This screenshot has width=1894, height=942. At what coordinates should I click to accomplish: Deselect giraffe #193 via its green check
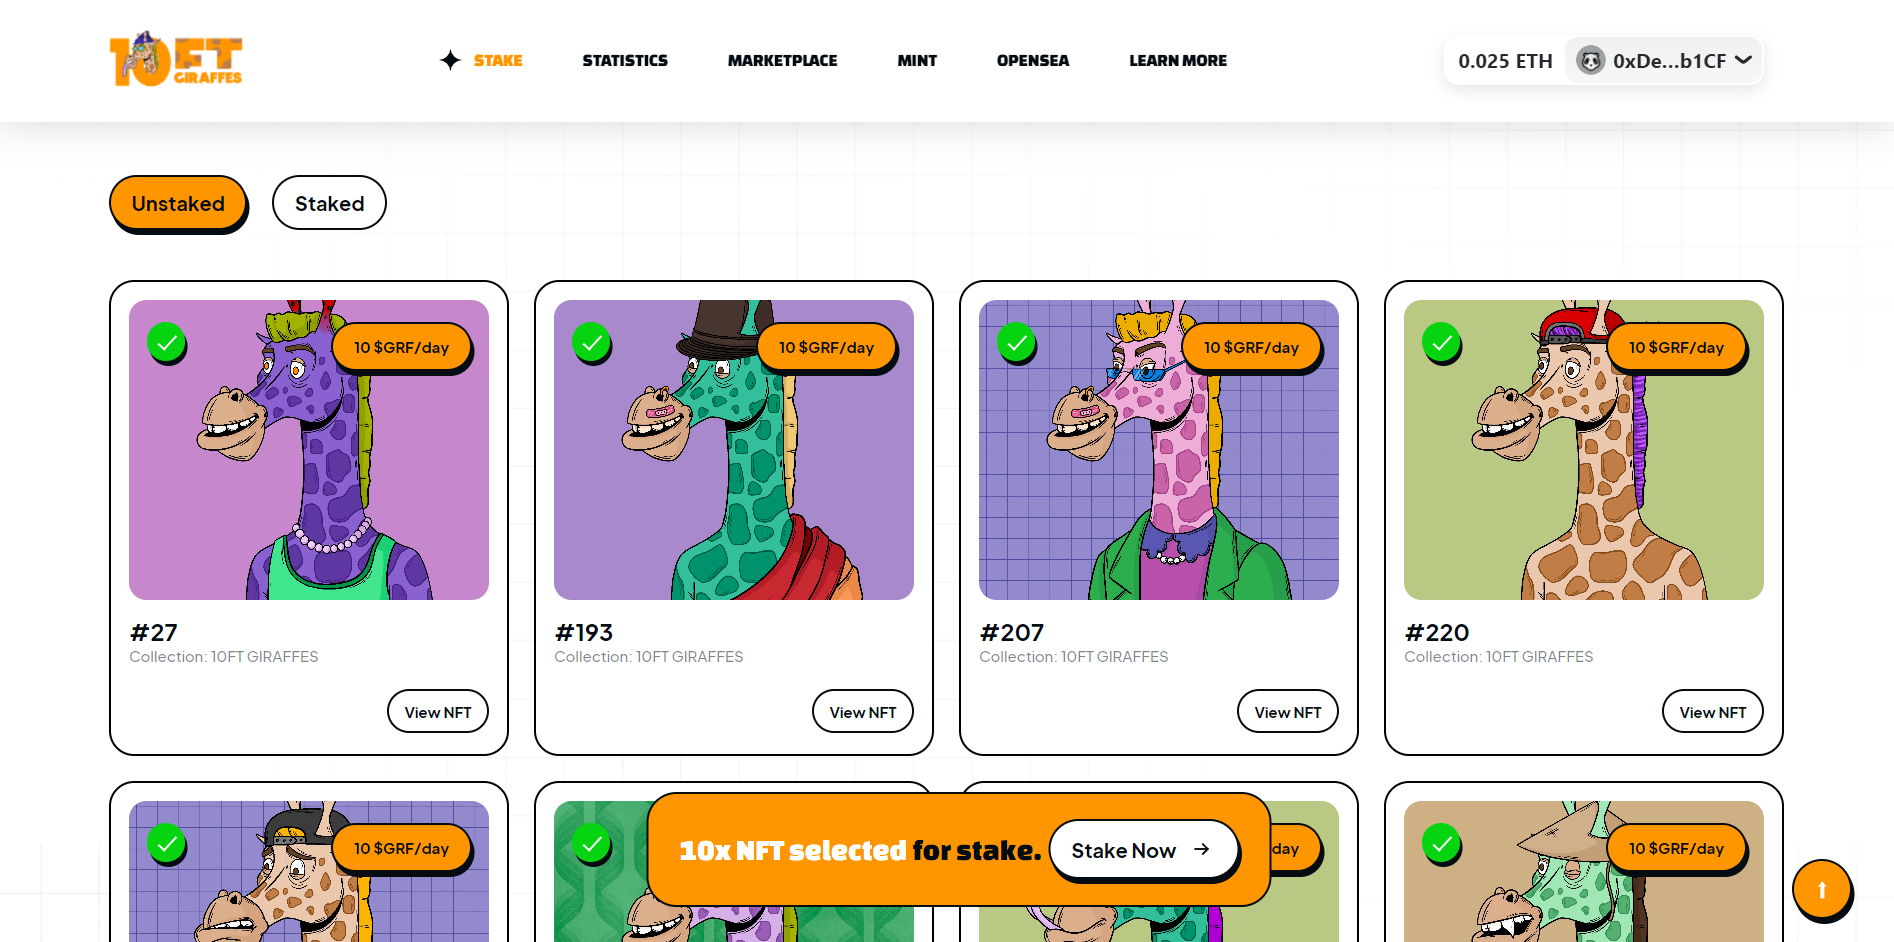coord(592,342)
